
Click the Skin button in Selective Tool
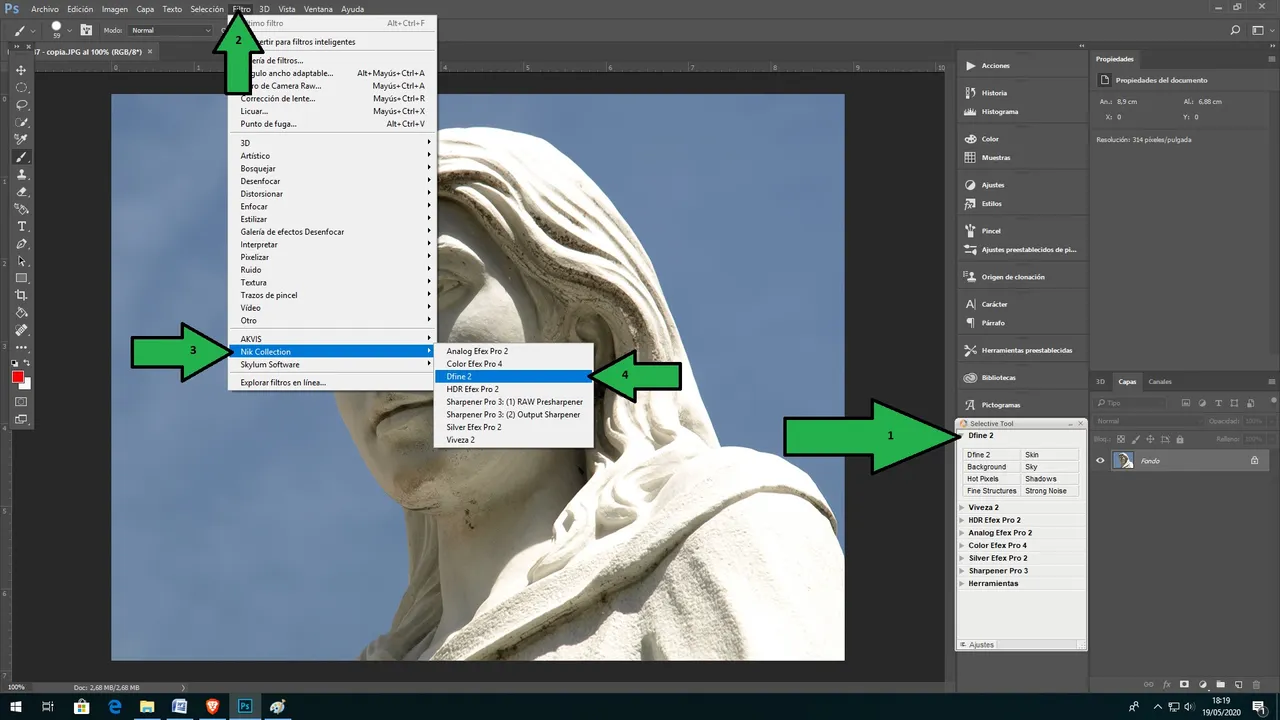[x=1050, y=455]
